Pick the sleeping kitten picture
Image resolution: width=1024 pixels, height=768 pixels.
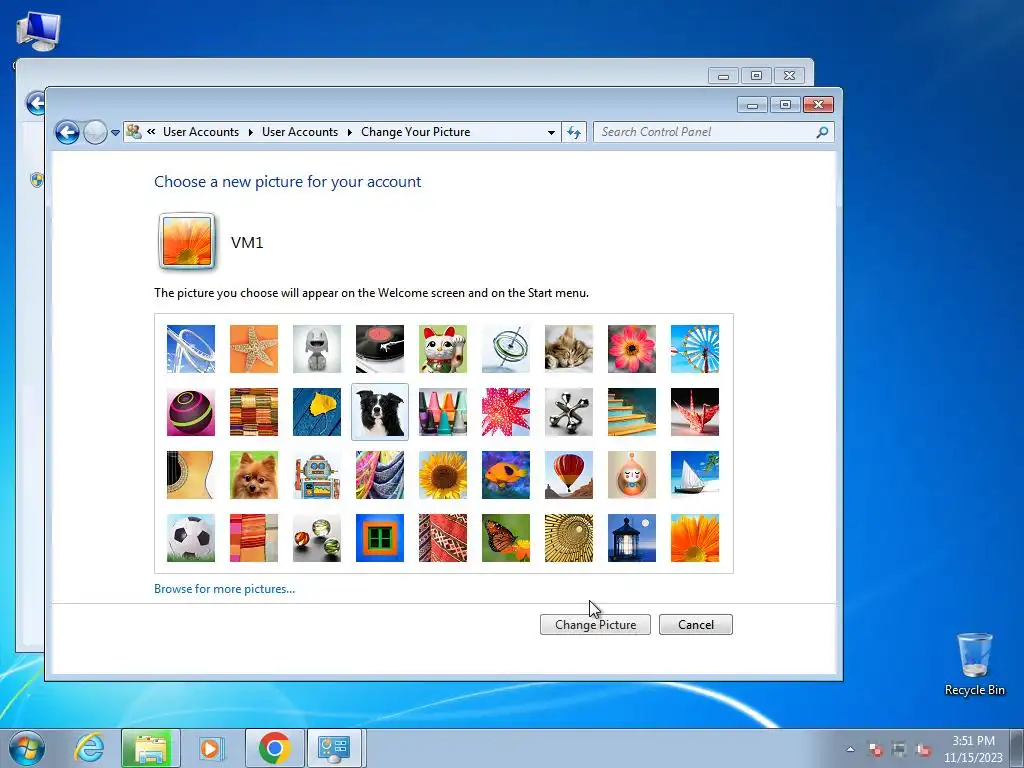pyautogui.click(x=569, y=349)
